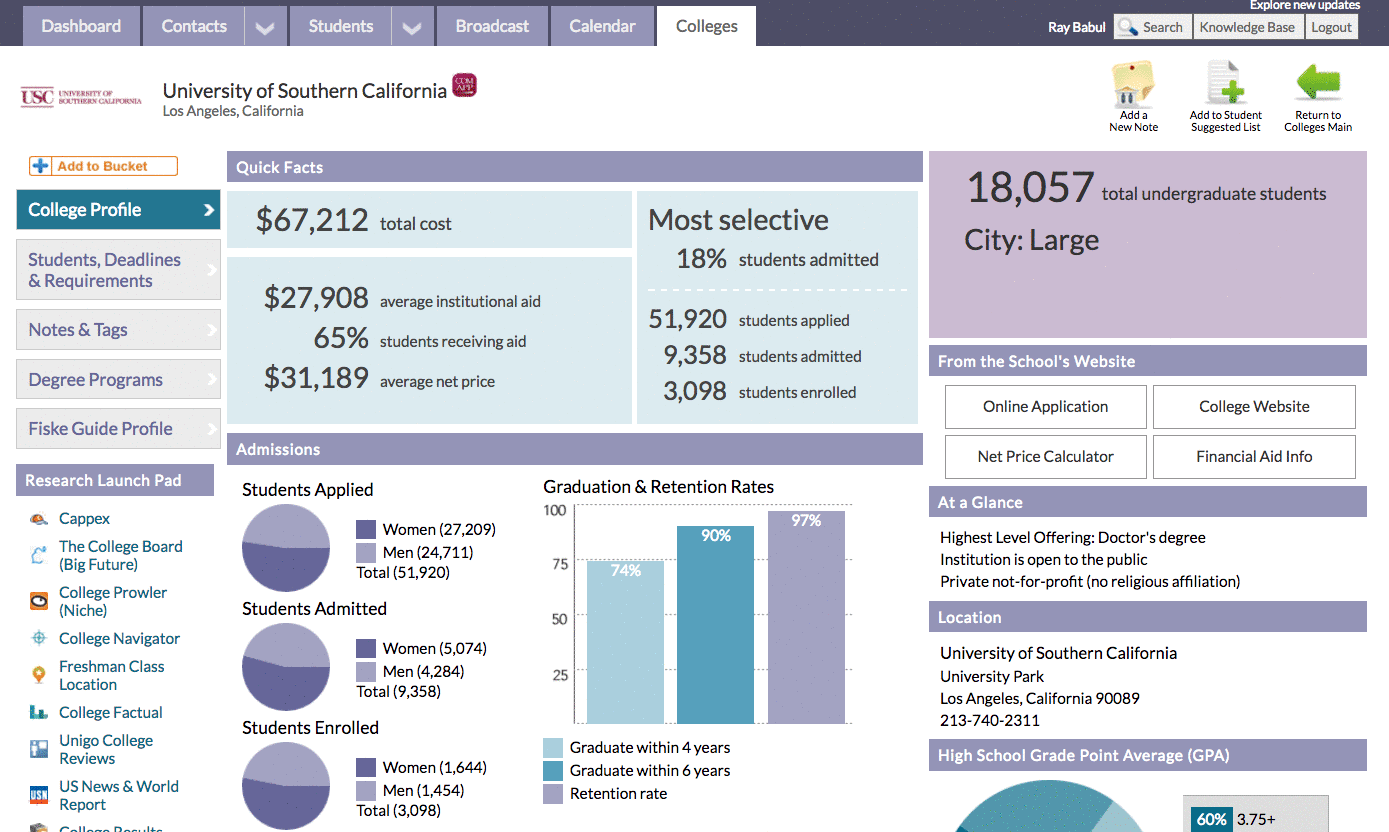Click the Unigo College Reviews icon
Screen dimensions: 1389x832
(x=39, y=749)
